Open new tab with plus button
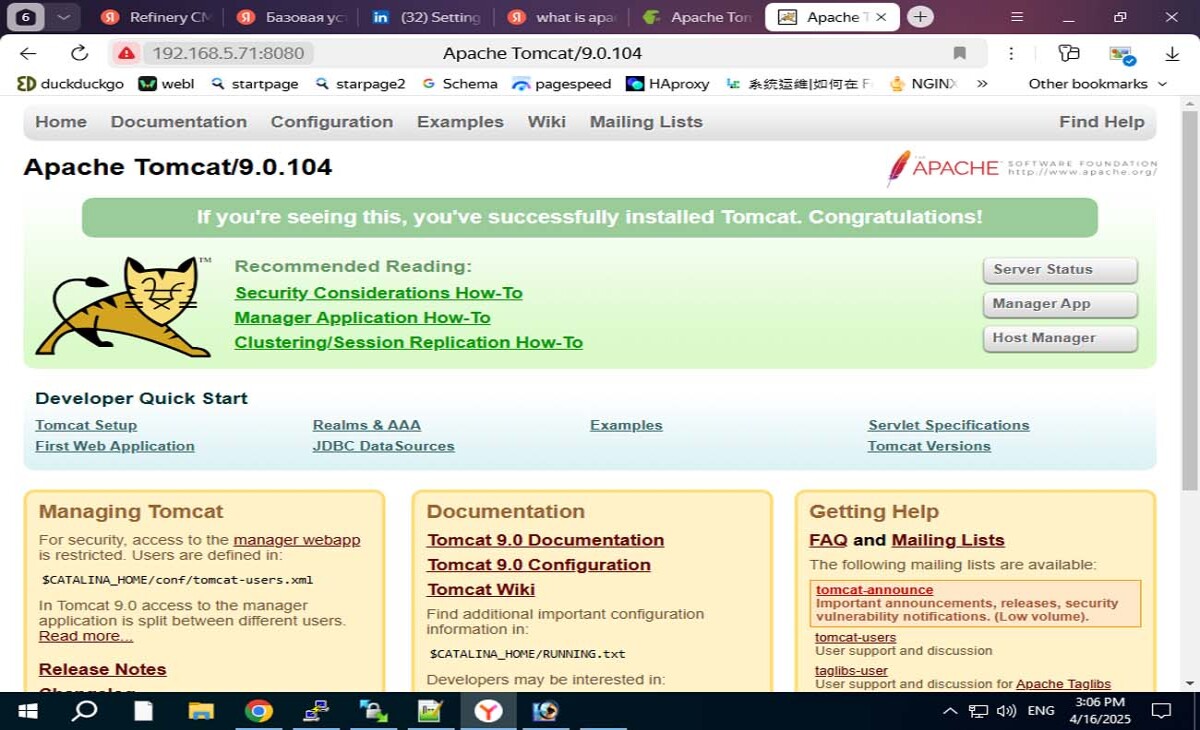The width and height of the screenshot is (1200, 730). click(920, 17)
